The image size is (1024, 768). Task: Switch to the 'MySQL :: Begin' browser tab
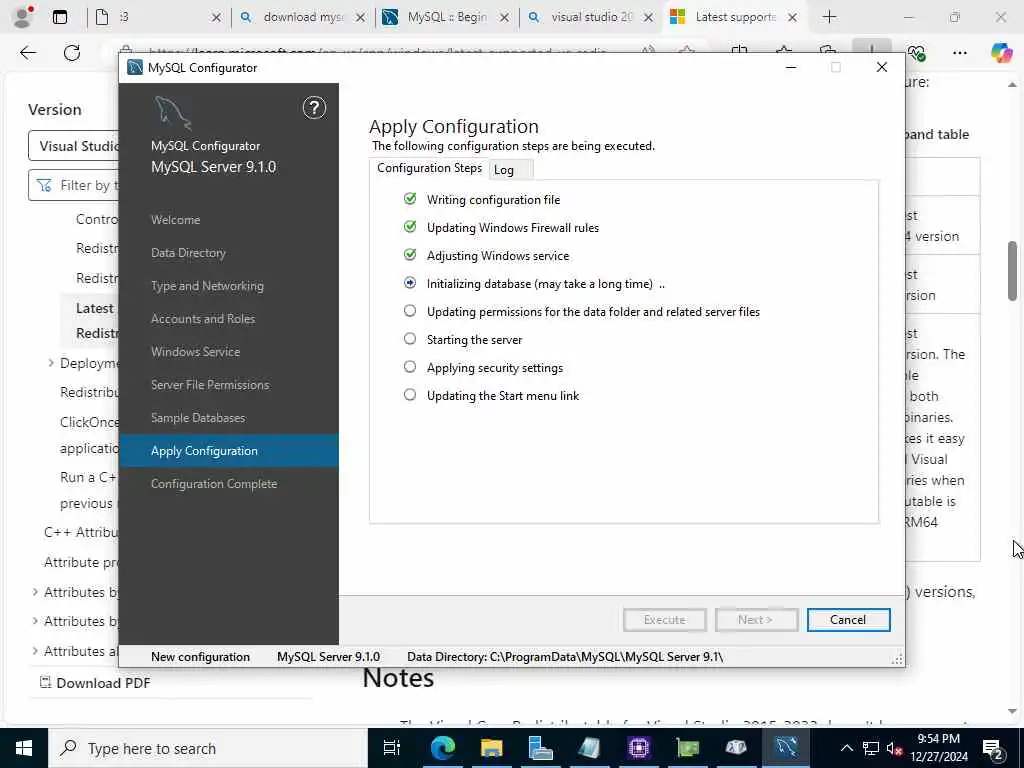pos(447,18)
